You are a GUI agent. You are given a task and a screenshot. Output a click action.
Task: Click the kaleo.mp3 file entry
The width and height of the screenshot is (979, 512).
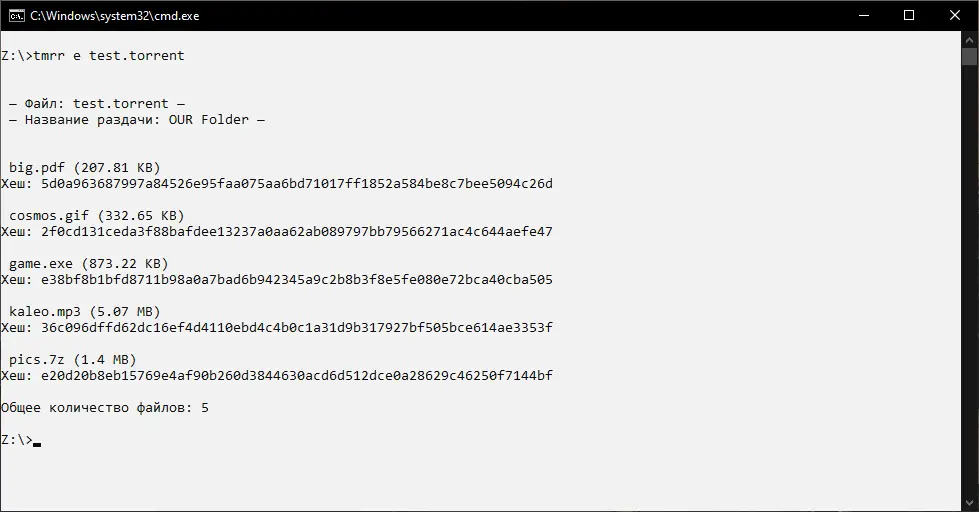pyautogui.click(x=85, y=312)
